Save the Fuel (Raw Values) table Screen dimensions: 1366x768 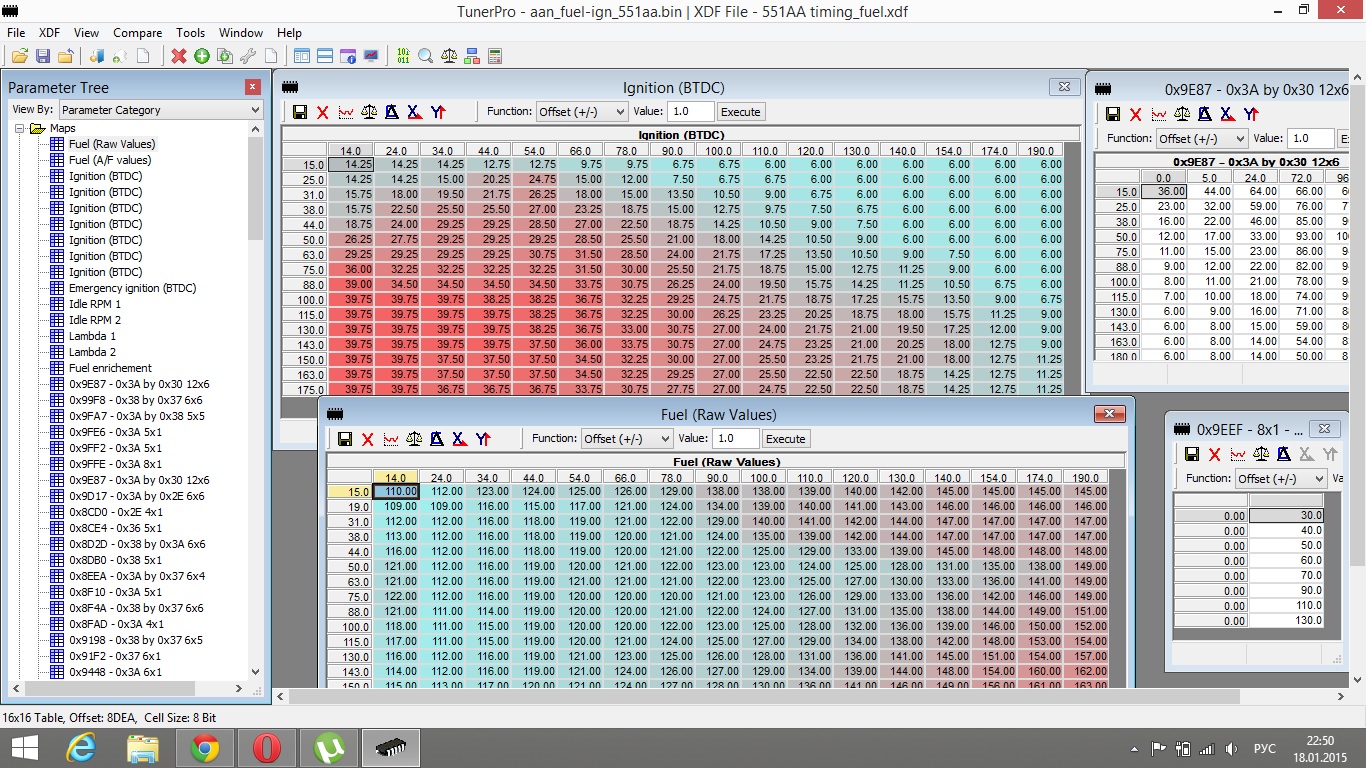click(x=344, y=439)
